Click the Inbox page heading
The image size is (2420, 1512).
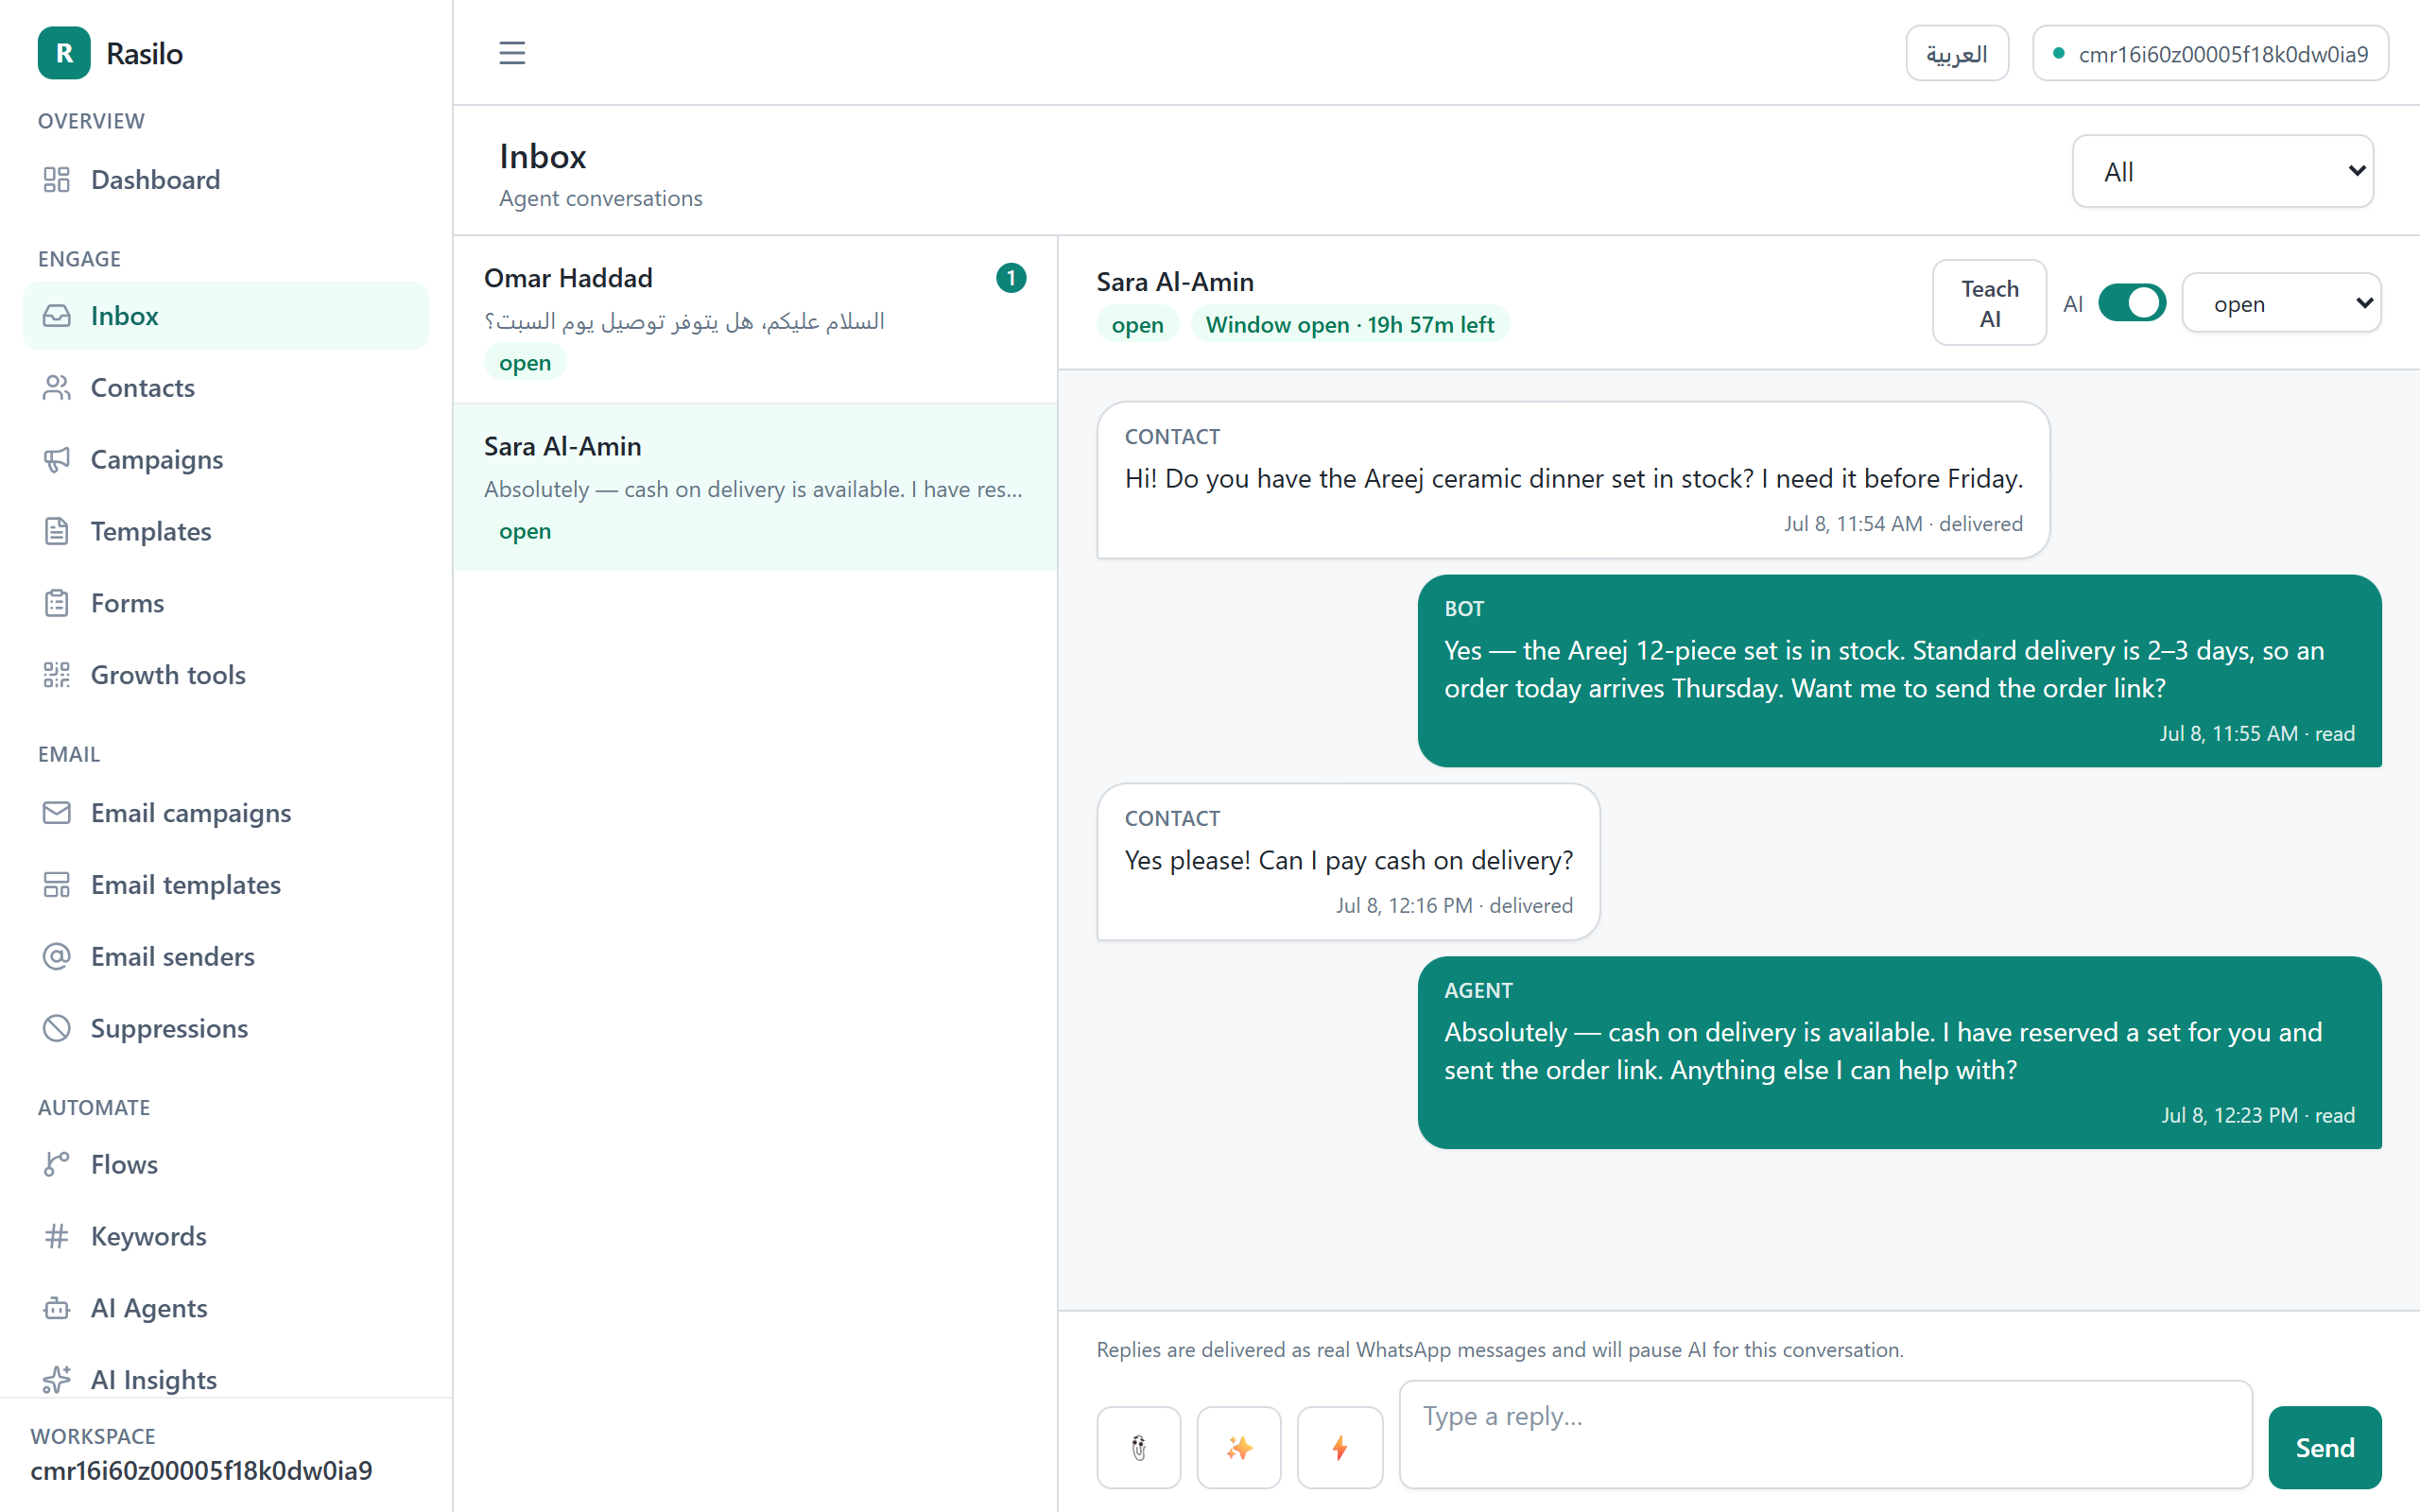542,156
